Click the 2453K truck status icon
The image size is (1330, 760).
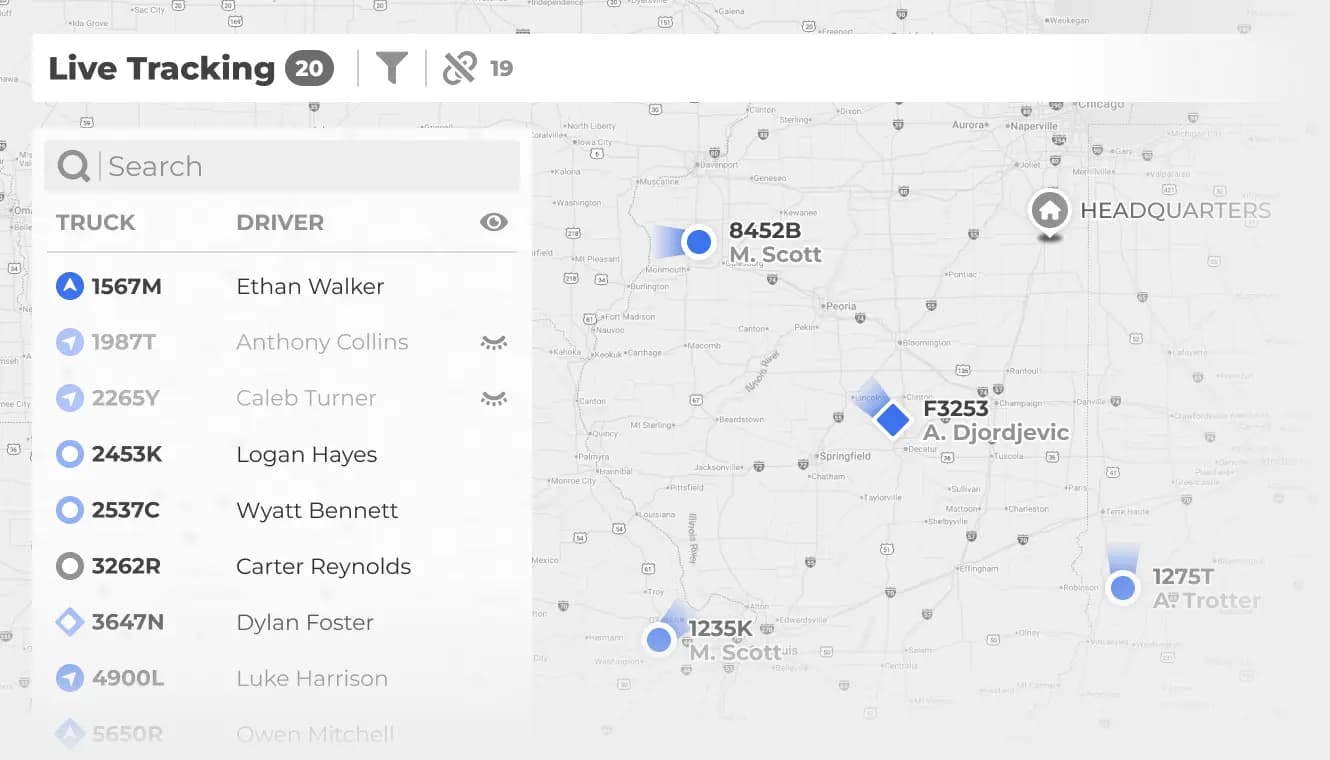point(69,455)
